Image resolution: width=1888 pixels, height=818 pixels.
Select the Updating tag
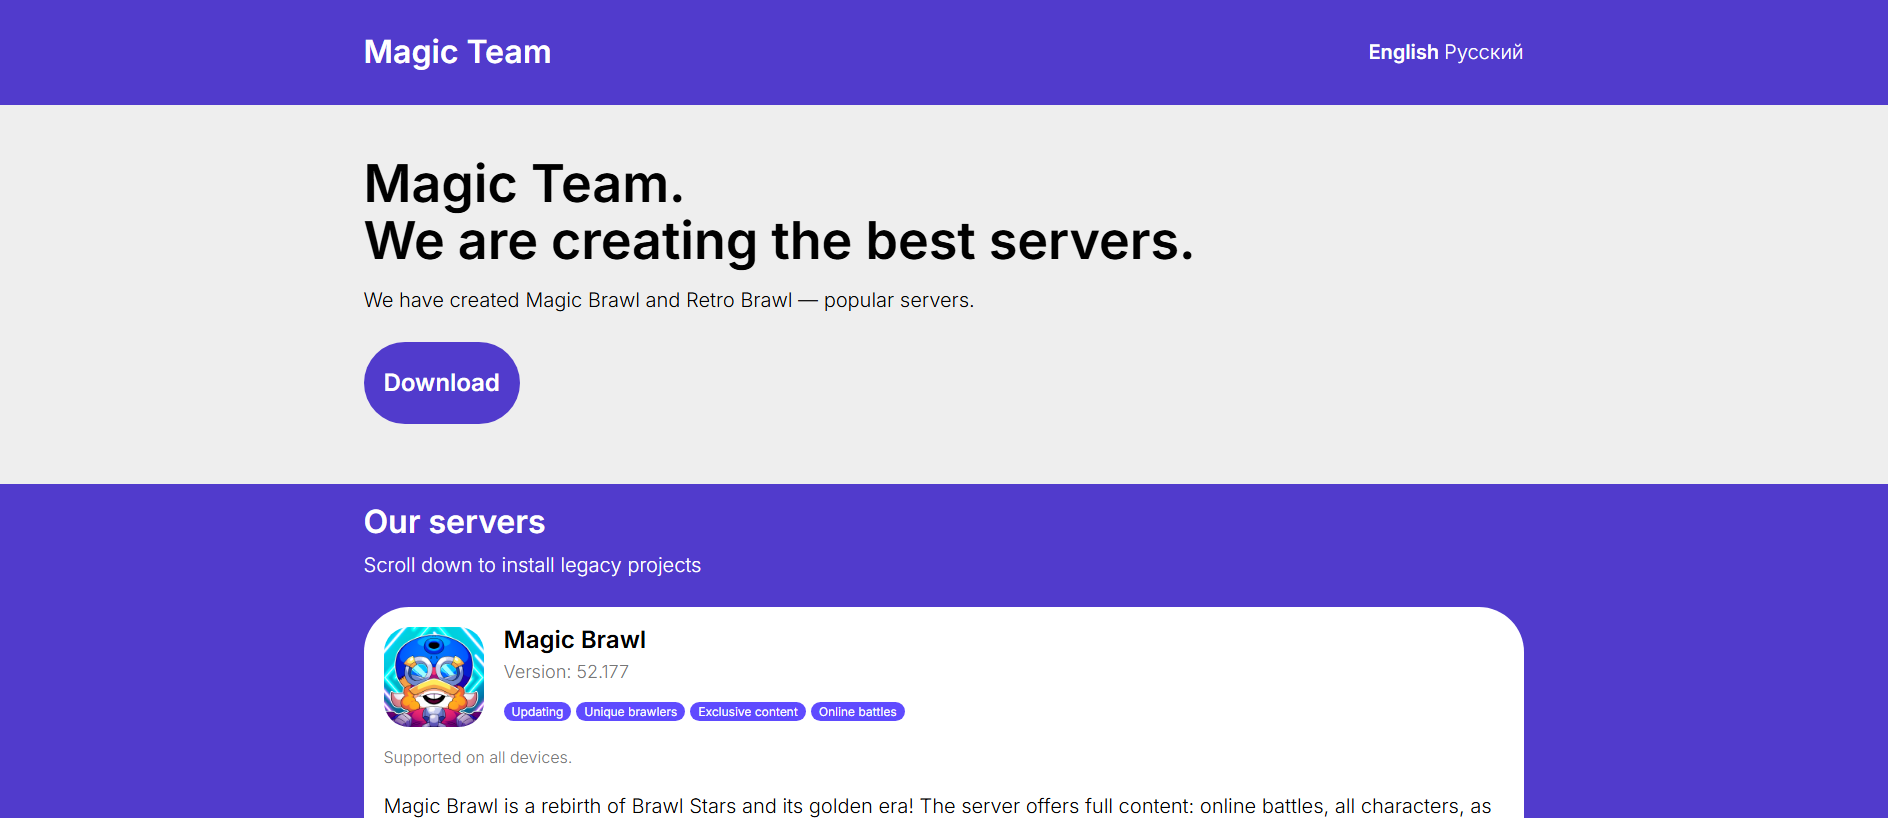[x=537, y=712]
